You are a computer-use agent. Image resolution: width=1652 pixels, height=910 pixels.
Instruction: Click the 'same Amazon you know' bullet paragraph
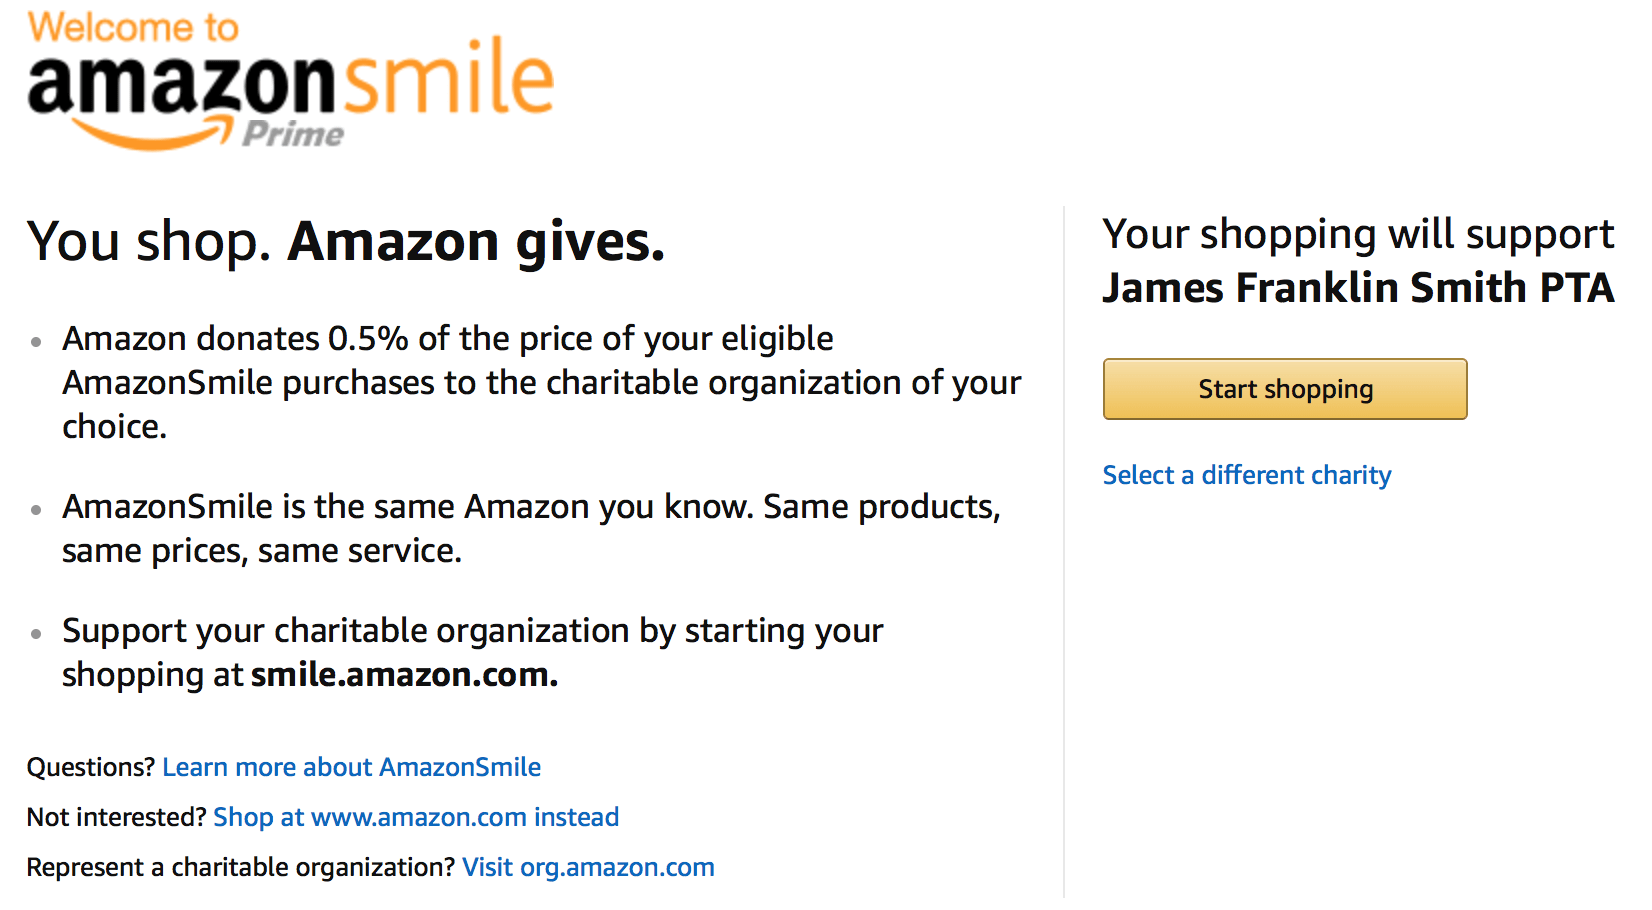point(531,529)
